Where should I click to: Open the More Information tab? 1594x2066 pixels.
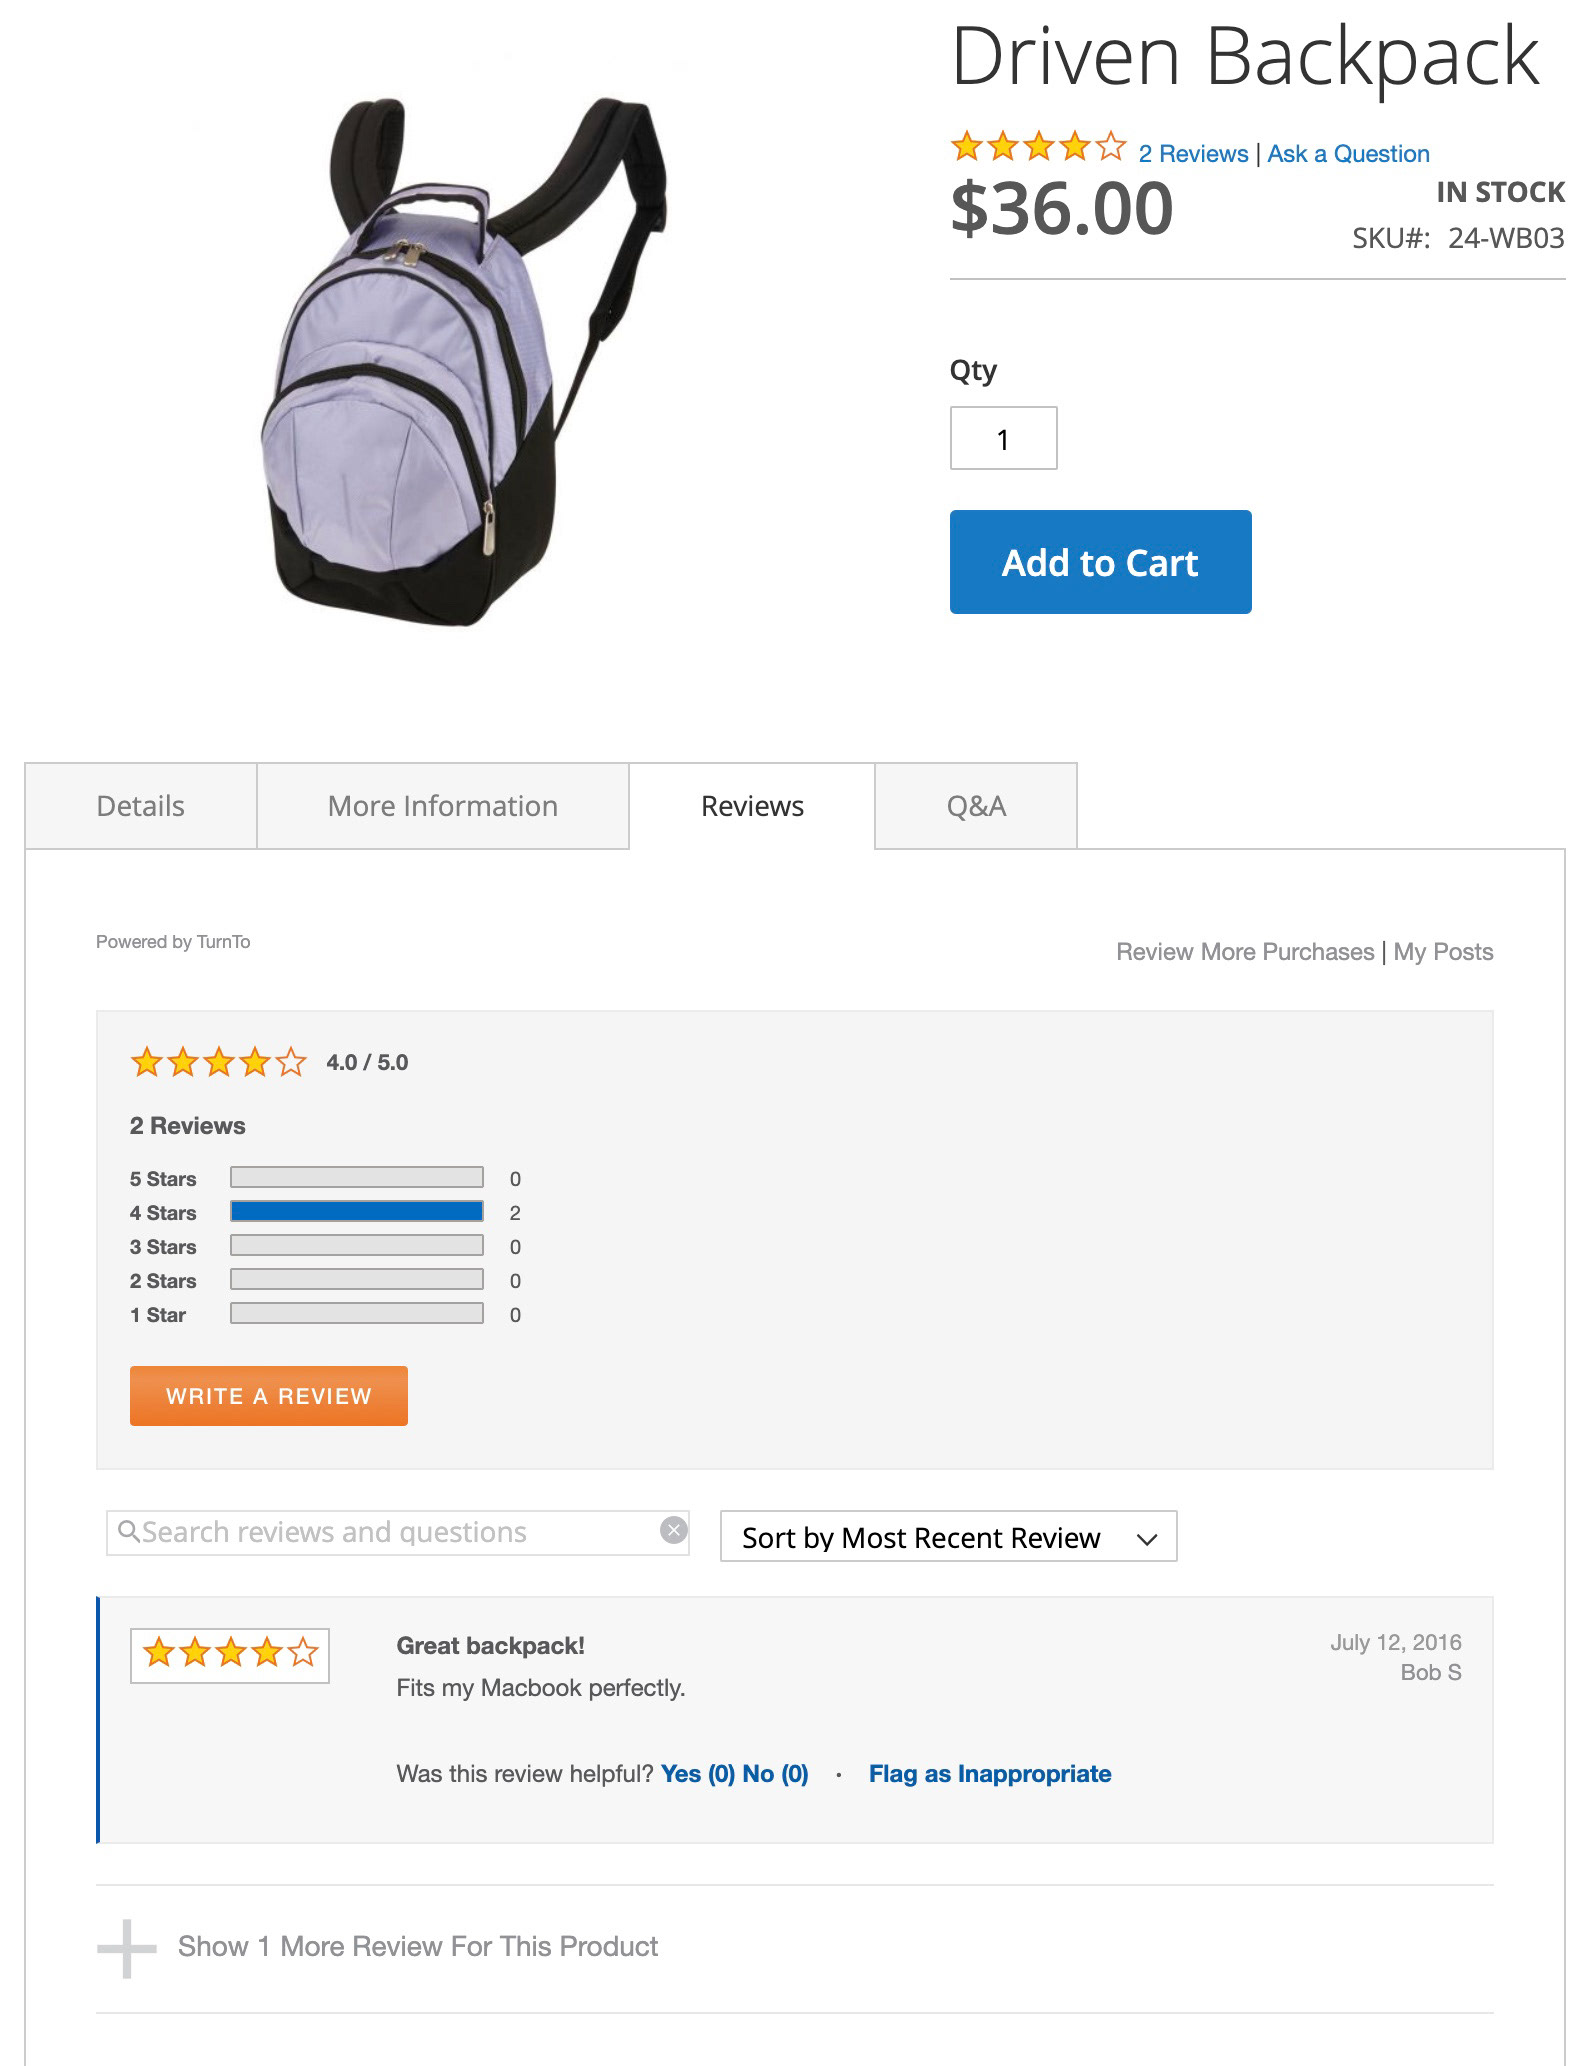pos(443,806)
